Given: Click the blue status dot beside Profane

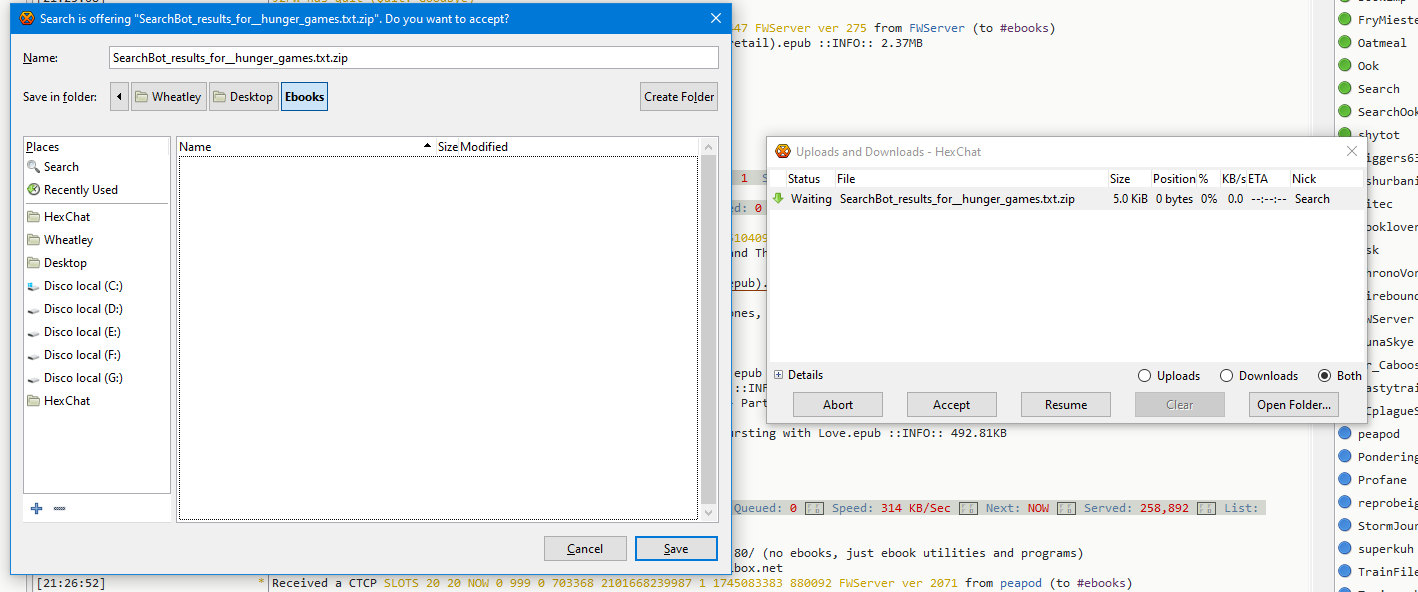Looking at the screenshot, I should tap(1346, 480).
